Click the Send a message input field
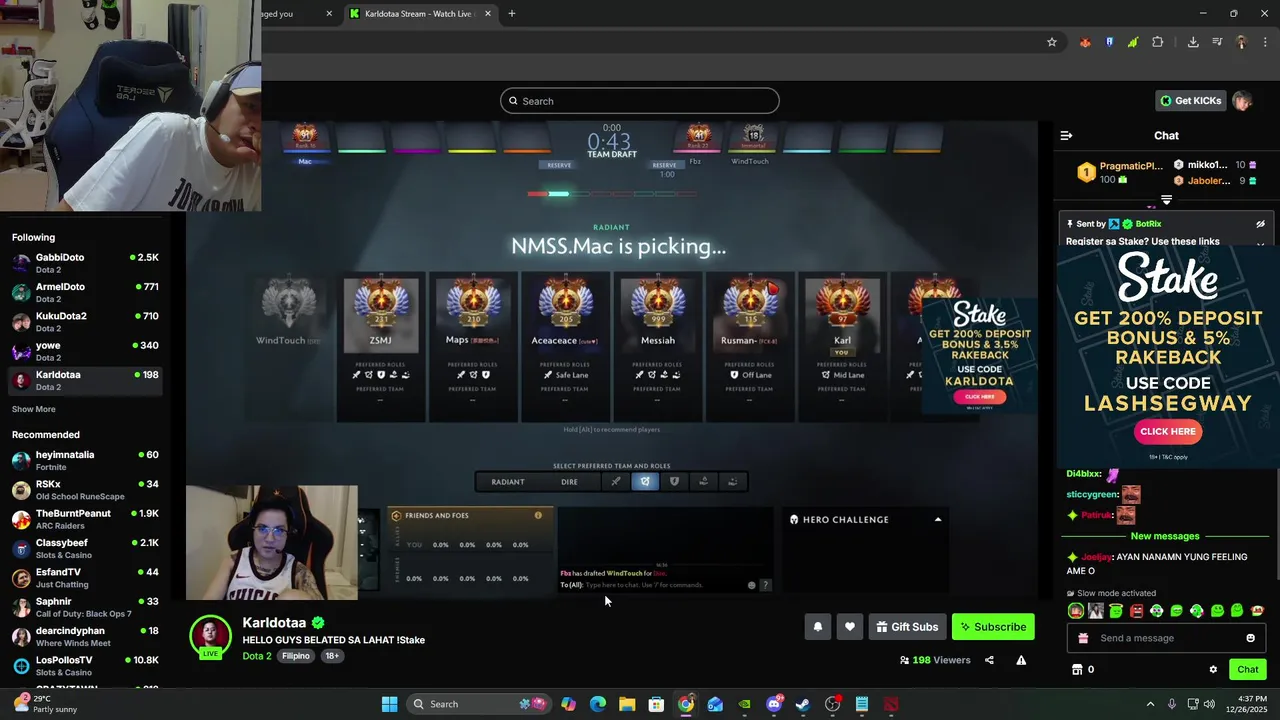 tap(1167, 638)
